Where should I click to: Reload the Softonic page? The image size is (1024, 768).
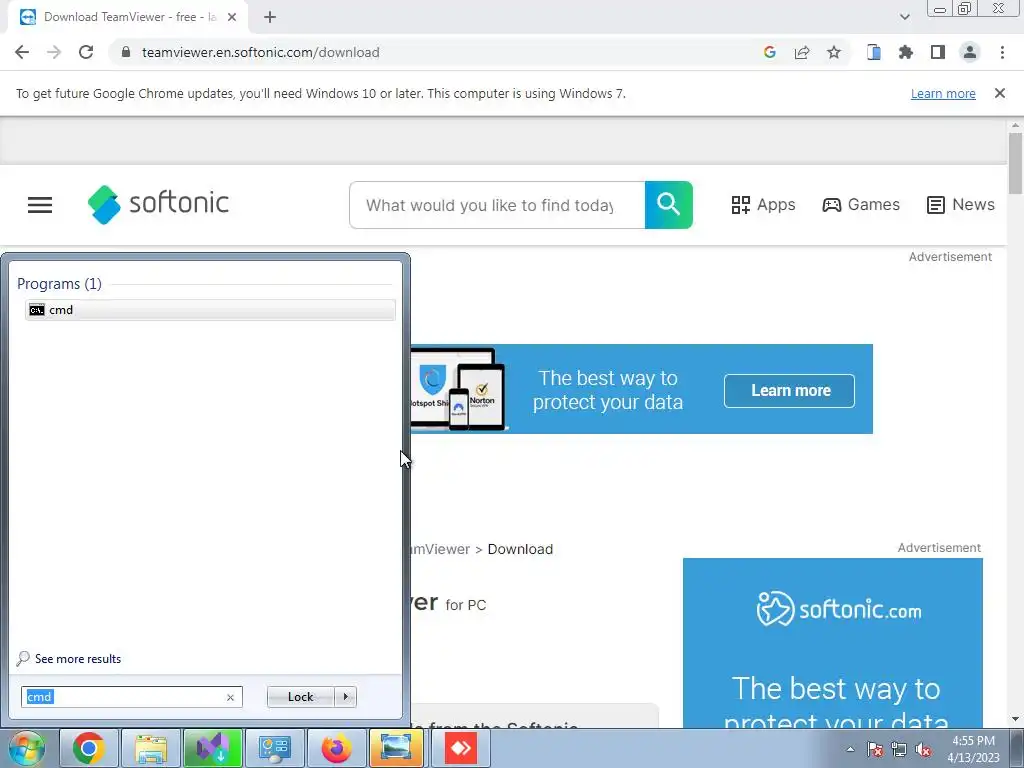(x=86, y=52)
